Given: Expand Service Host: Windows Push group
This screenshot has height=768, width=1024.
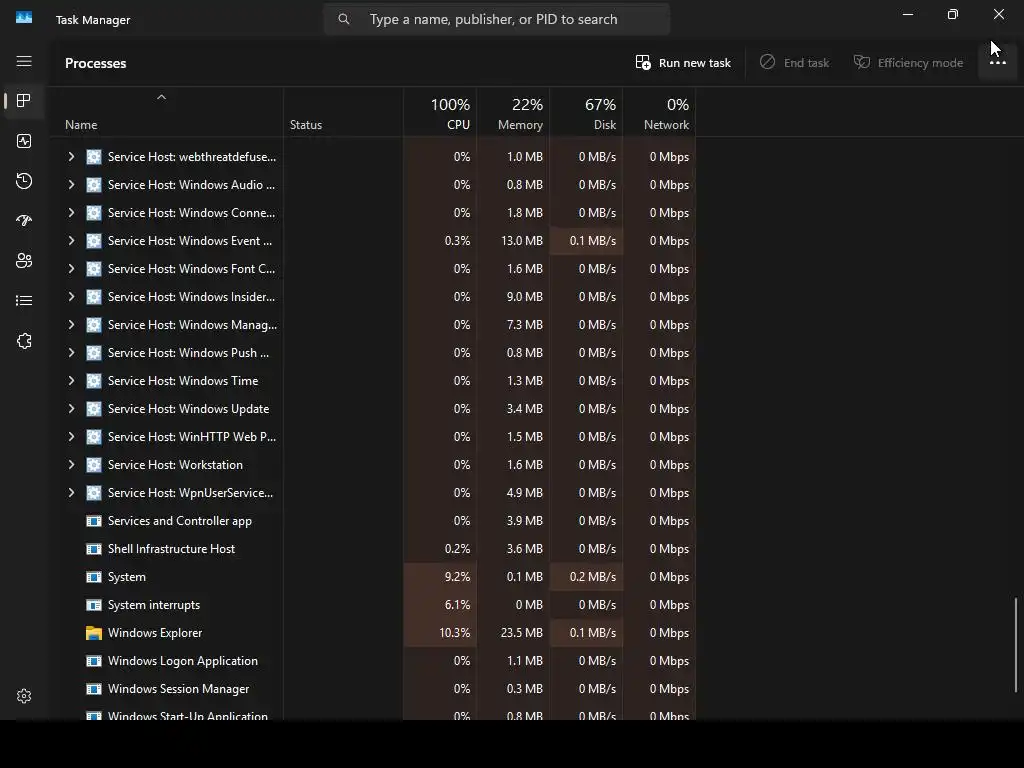Looking at the screenshot, I should click(71, 353).
